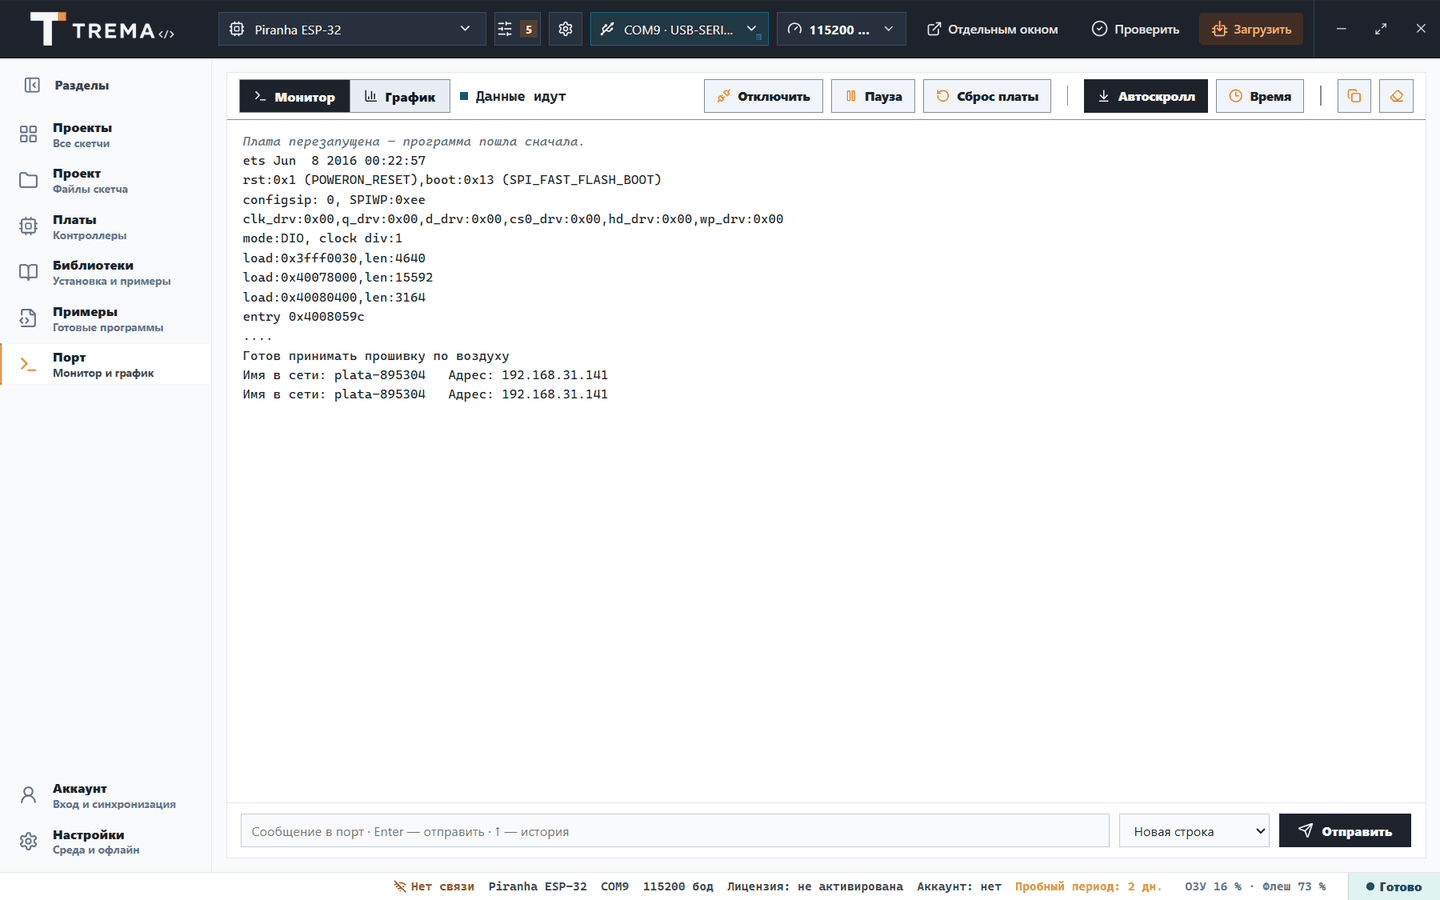The image size is (1440, 900).
Task: Open the Новая строка line ending dropdown
Action: coord(1194,831)
